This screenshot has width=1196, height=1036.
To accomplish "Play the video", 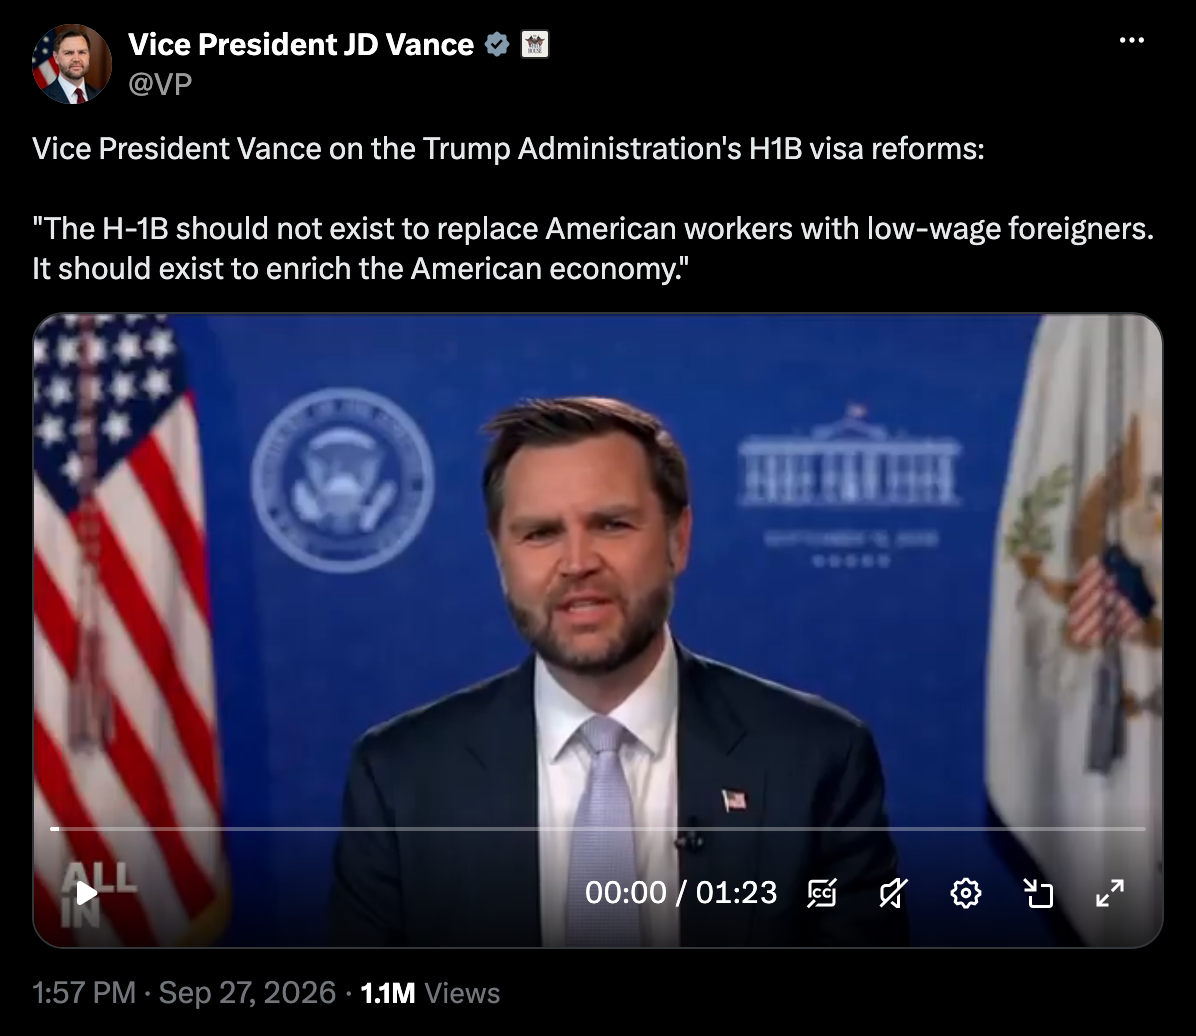I will [87, 893].
